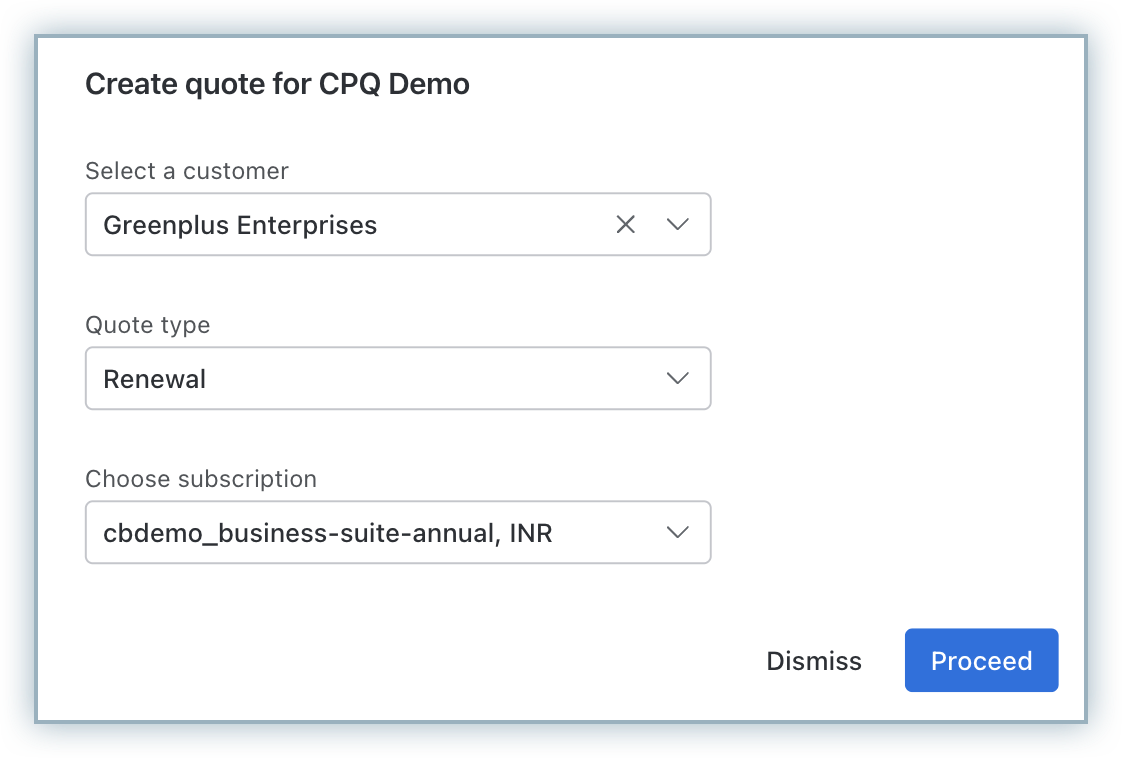Click the chevron in the customer field
The image size is (1122, 758).
678,225
